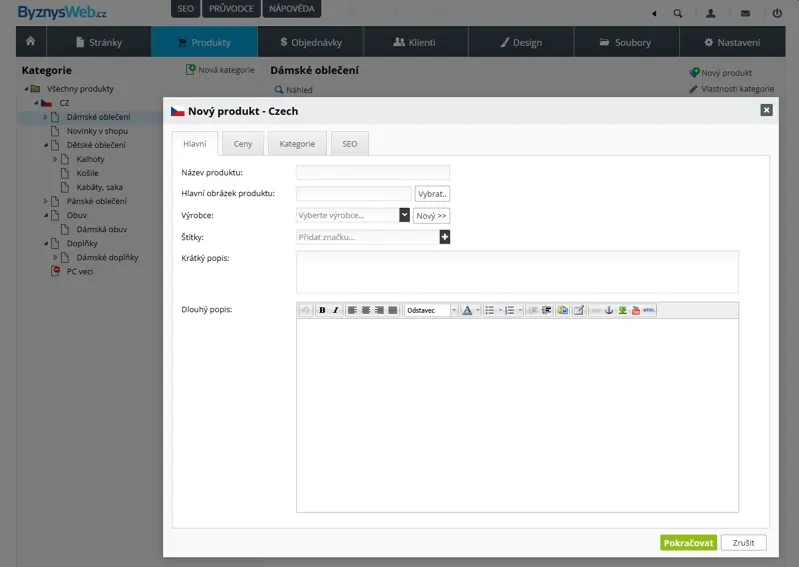Open Design in main navigation
799x567 pixels.
click(x=521, y=42)
